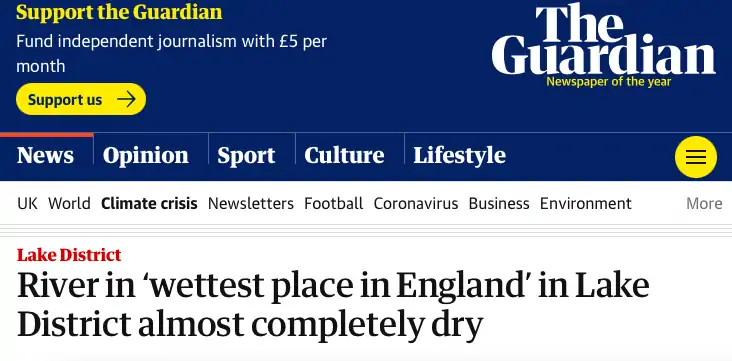Click the Support us button

[x=81, y=99]
